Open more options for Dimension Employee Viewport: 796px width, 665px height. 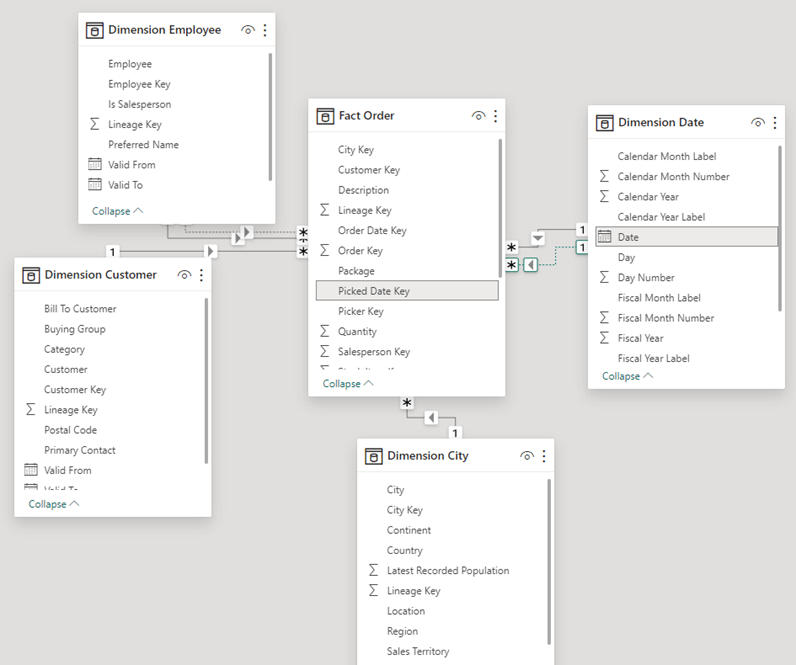pos(265,30)
